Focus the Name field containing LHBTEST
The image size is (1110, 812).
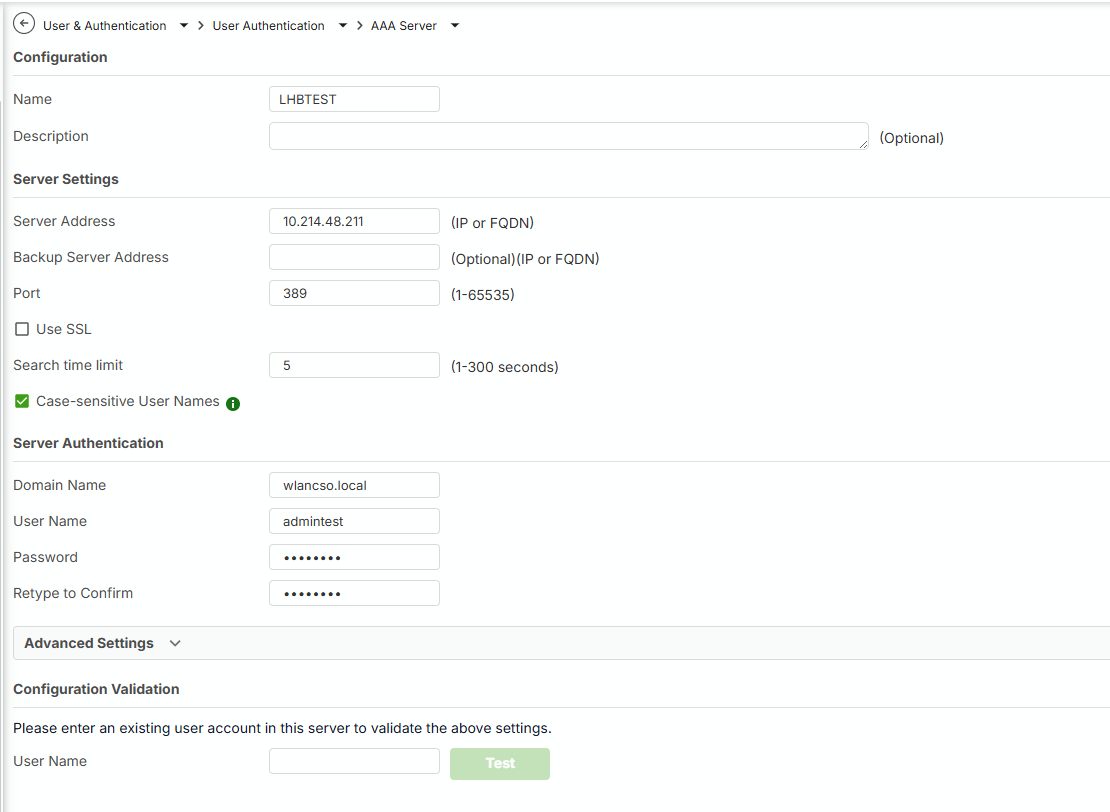click(x=354, y=99)
